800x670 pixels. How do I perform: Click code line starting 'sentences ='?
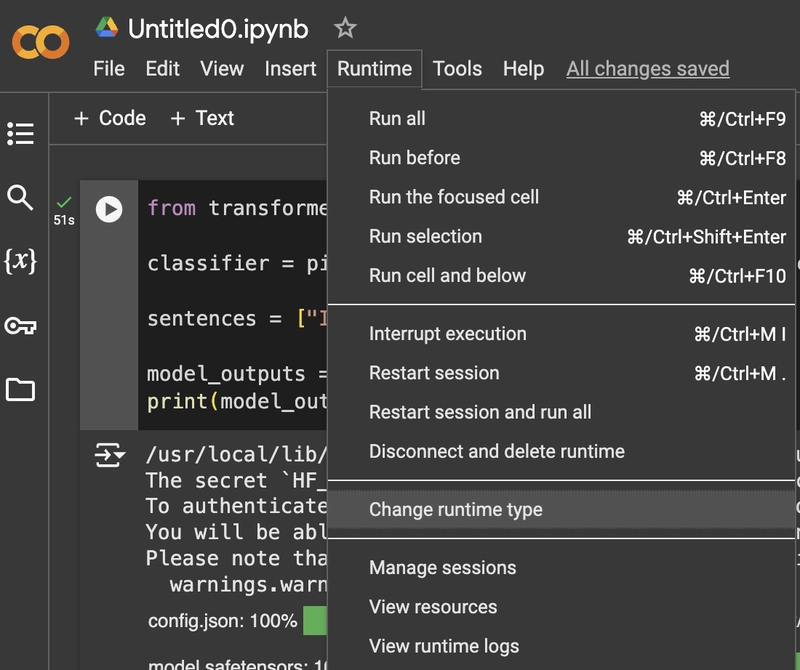(237, 319)
